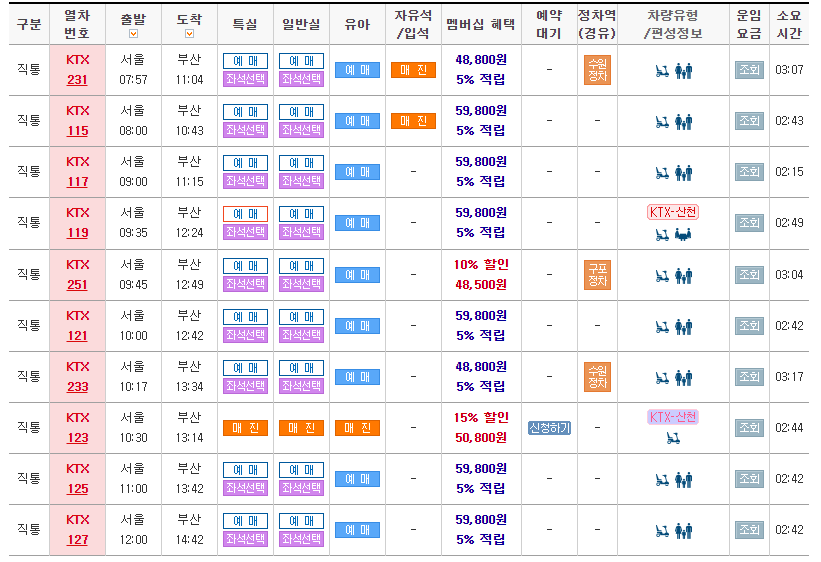
Task: Reserve first class on KTX 251
Action: coord(246,266)
